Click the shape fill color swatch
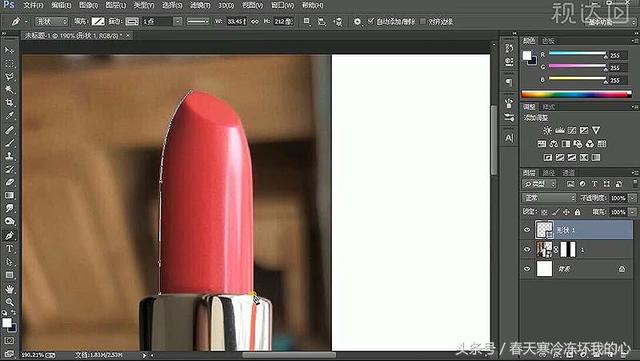640x361 pixels. (98, 21)
